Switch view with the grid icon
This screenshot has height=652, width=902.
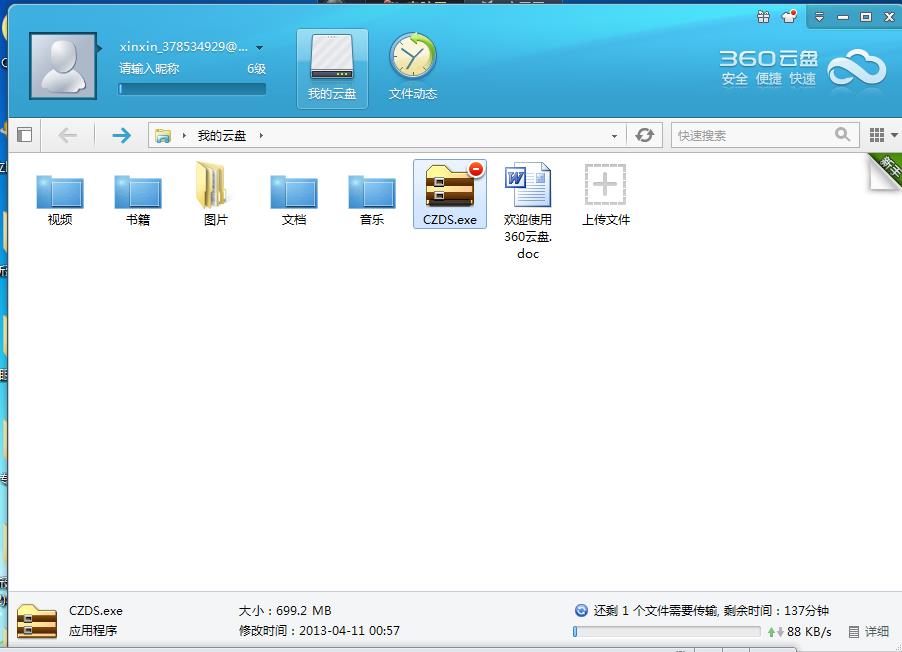pyautogui.click(x=877, y=135)
